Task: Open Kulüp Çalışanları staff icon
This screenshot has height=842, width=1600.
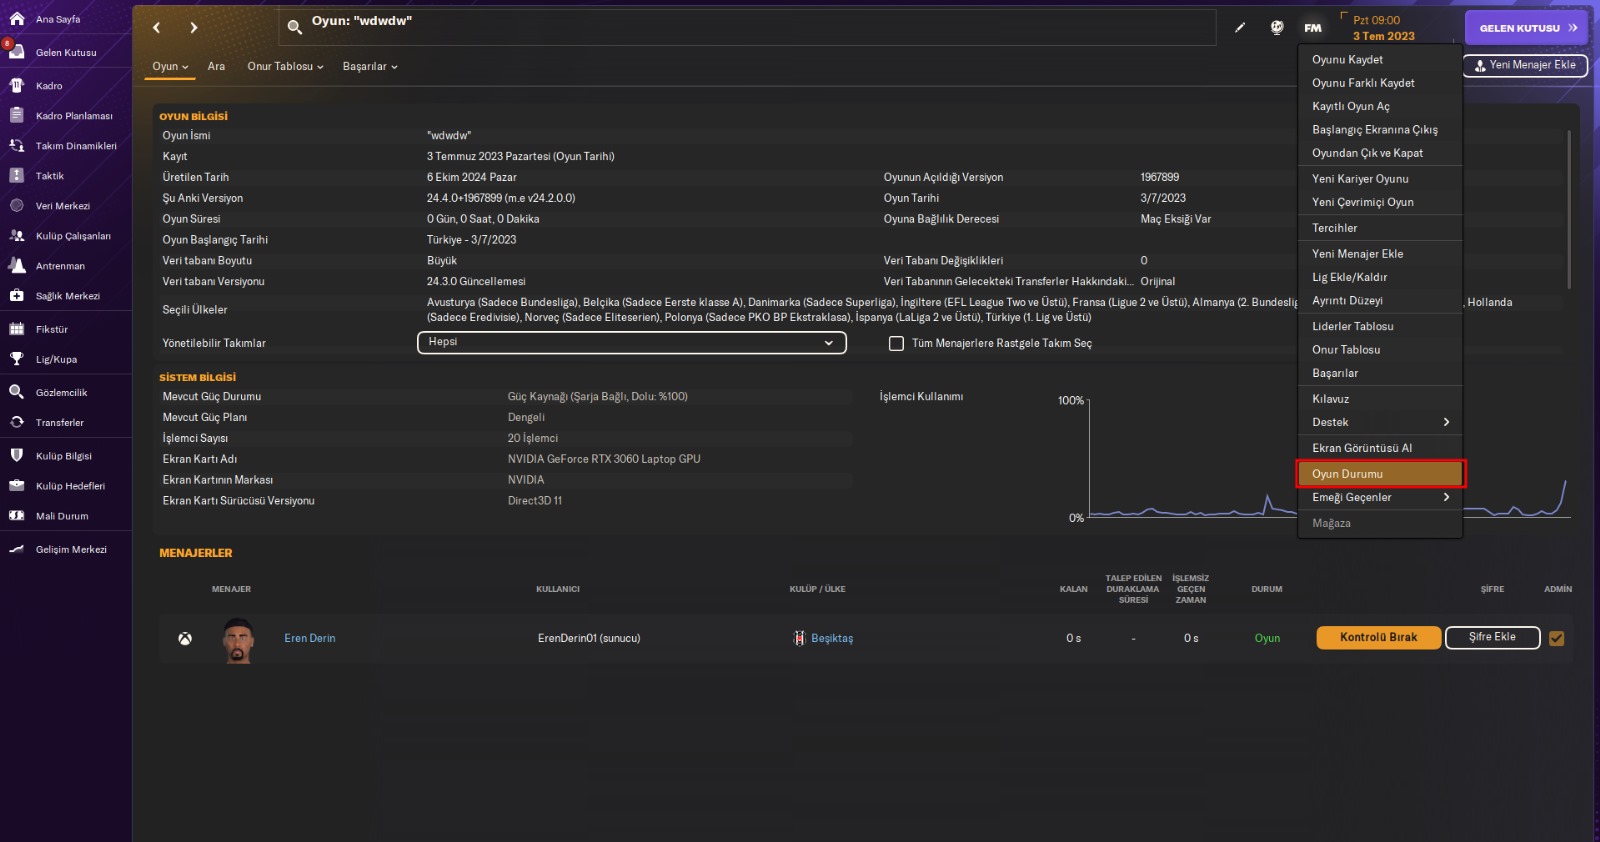Action: tap(17, 236)
